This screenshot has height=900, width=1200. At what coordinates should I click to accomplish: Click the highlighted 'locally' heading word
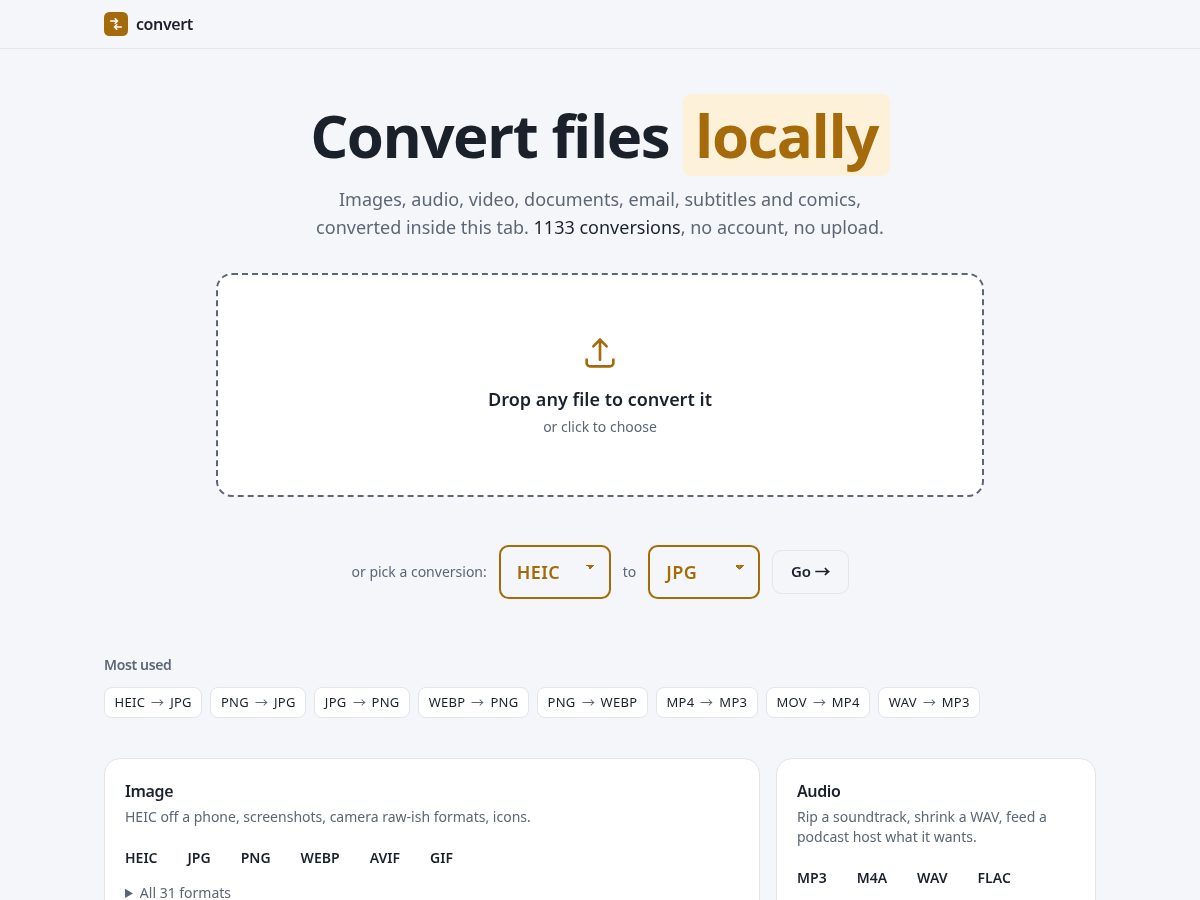786,136
